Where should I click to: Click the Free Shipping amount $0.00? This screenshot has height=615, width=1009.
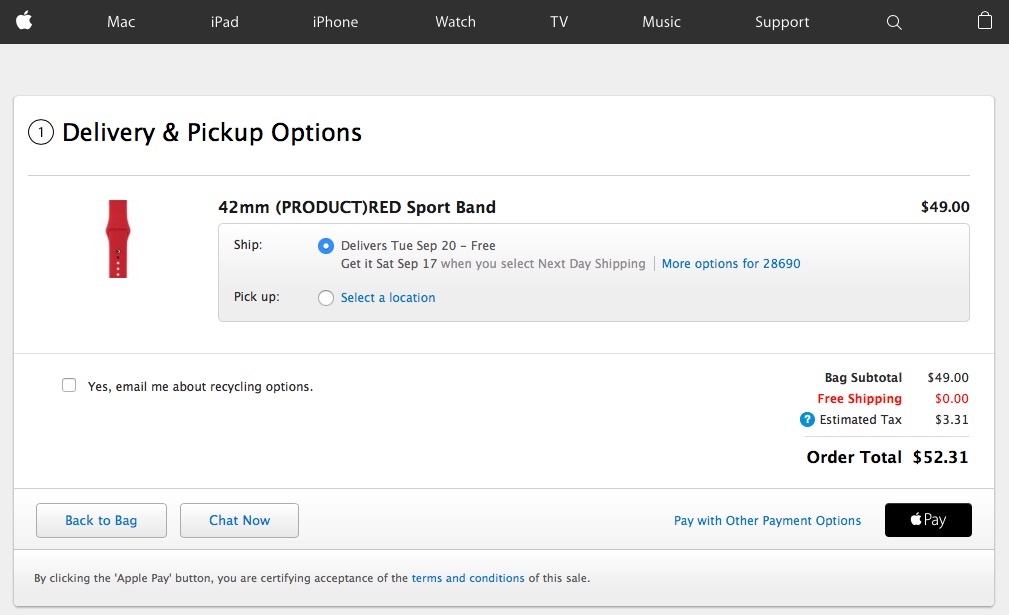tap(952, 399)
